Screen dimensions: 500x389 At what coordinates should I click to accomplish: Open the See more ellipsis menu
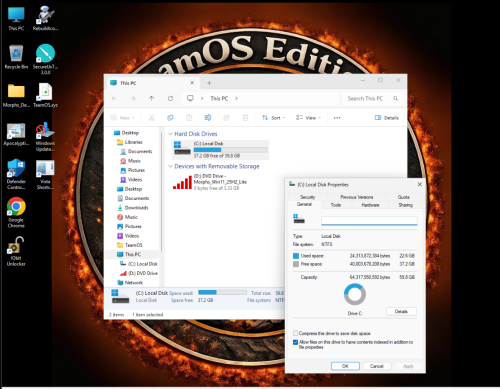337,118
